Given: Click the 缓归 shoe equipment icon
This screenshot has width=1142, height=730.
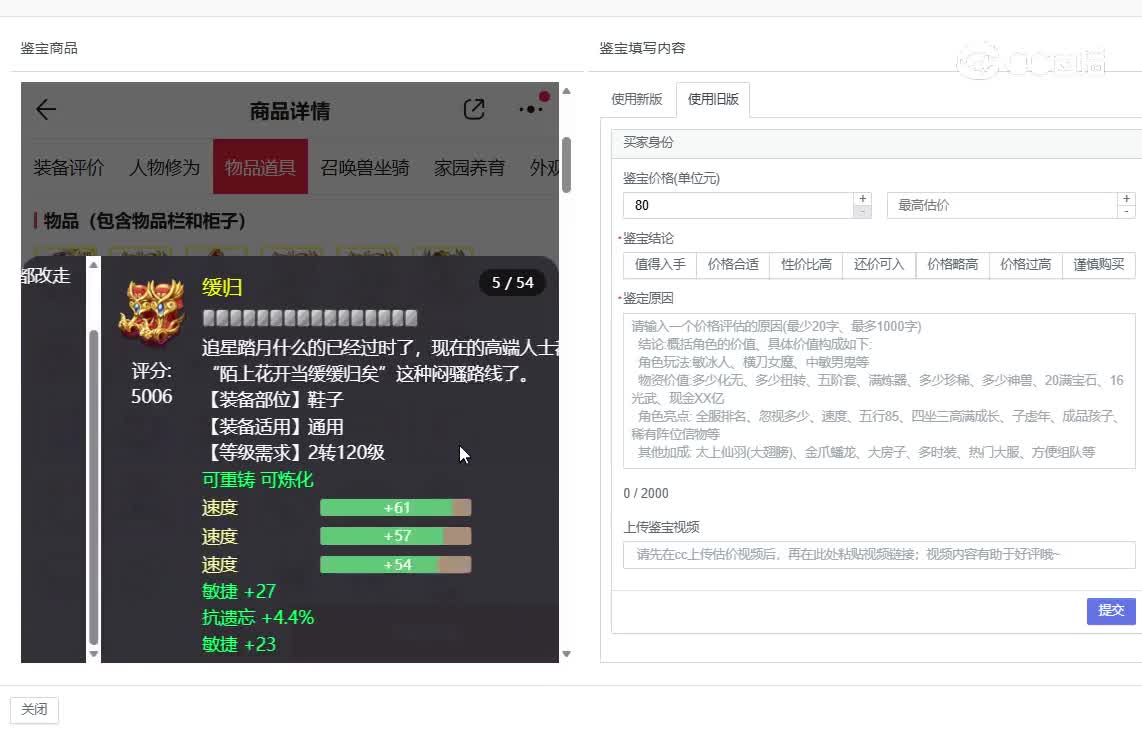Looking at the screenshot, I should click(x=151, y=312).
